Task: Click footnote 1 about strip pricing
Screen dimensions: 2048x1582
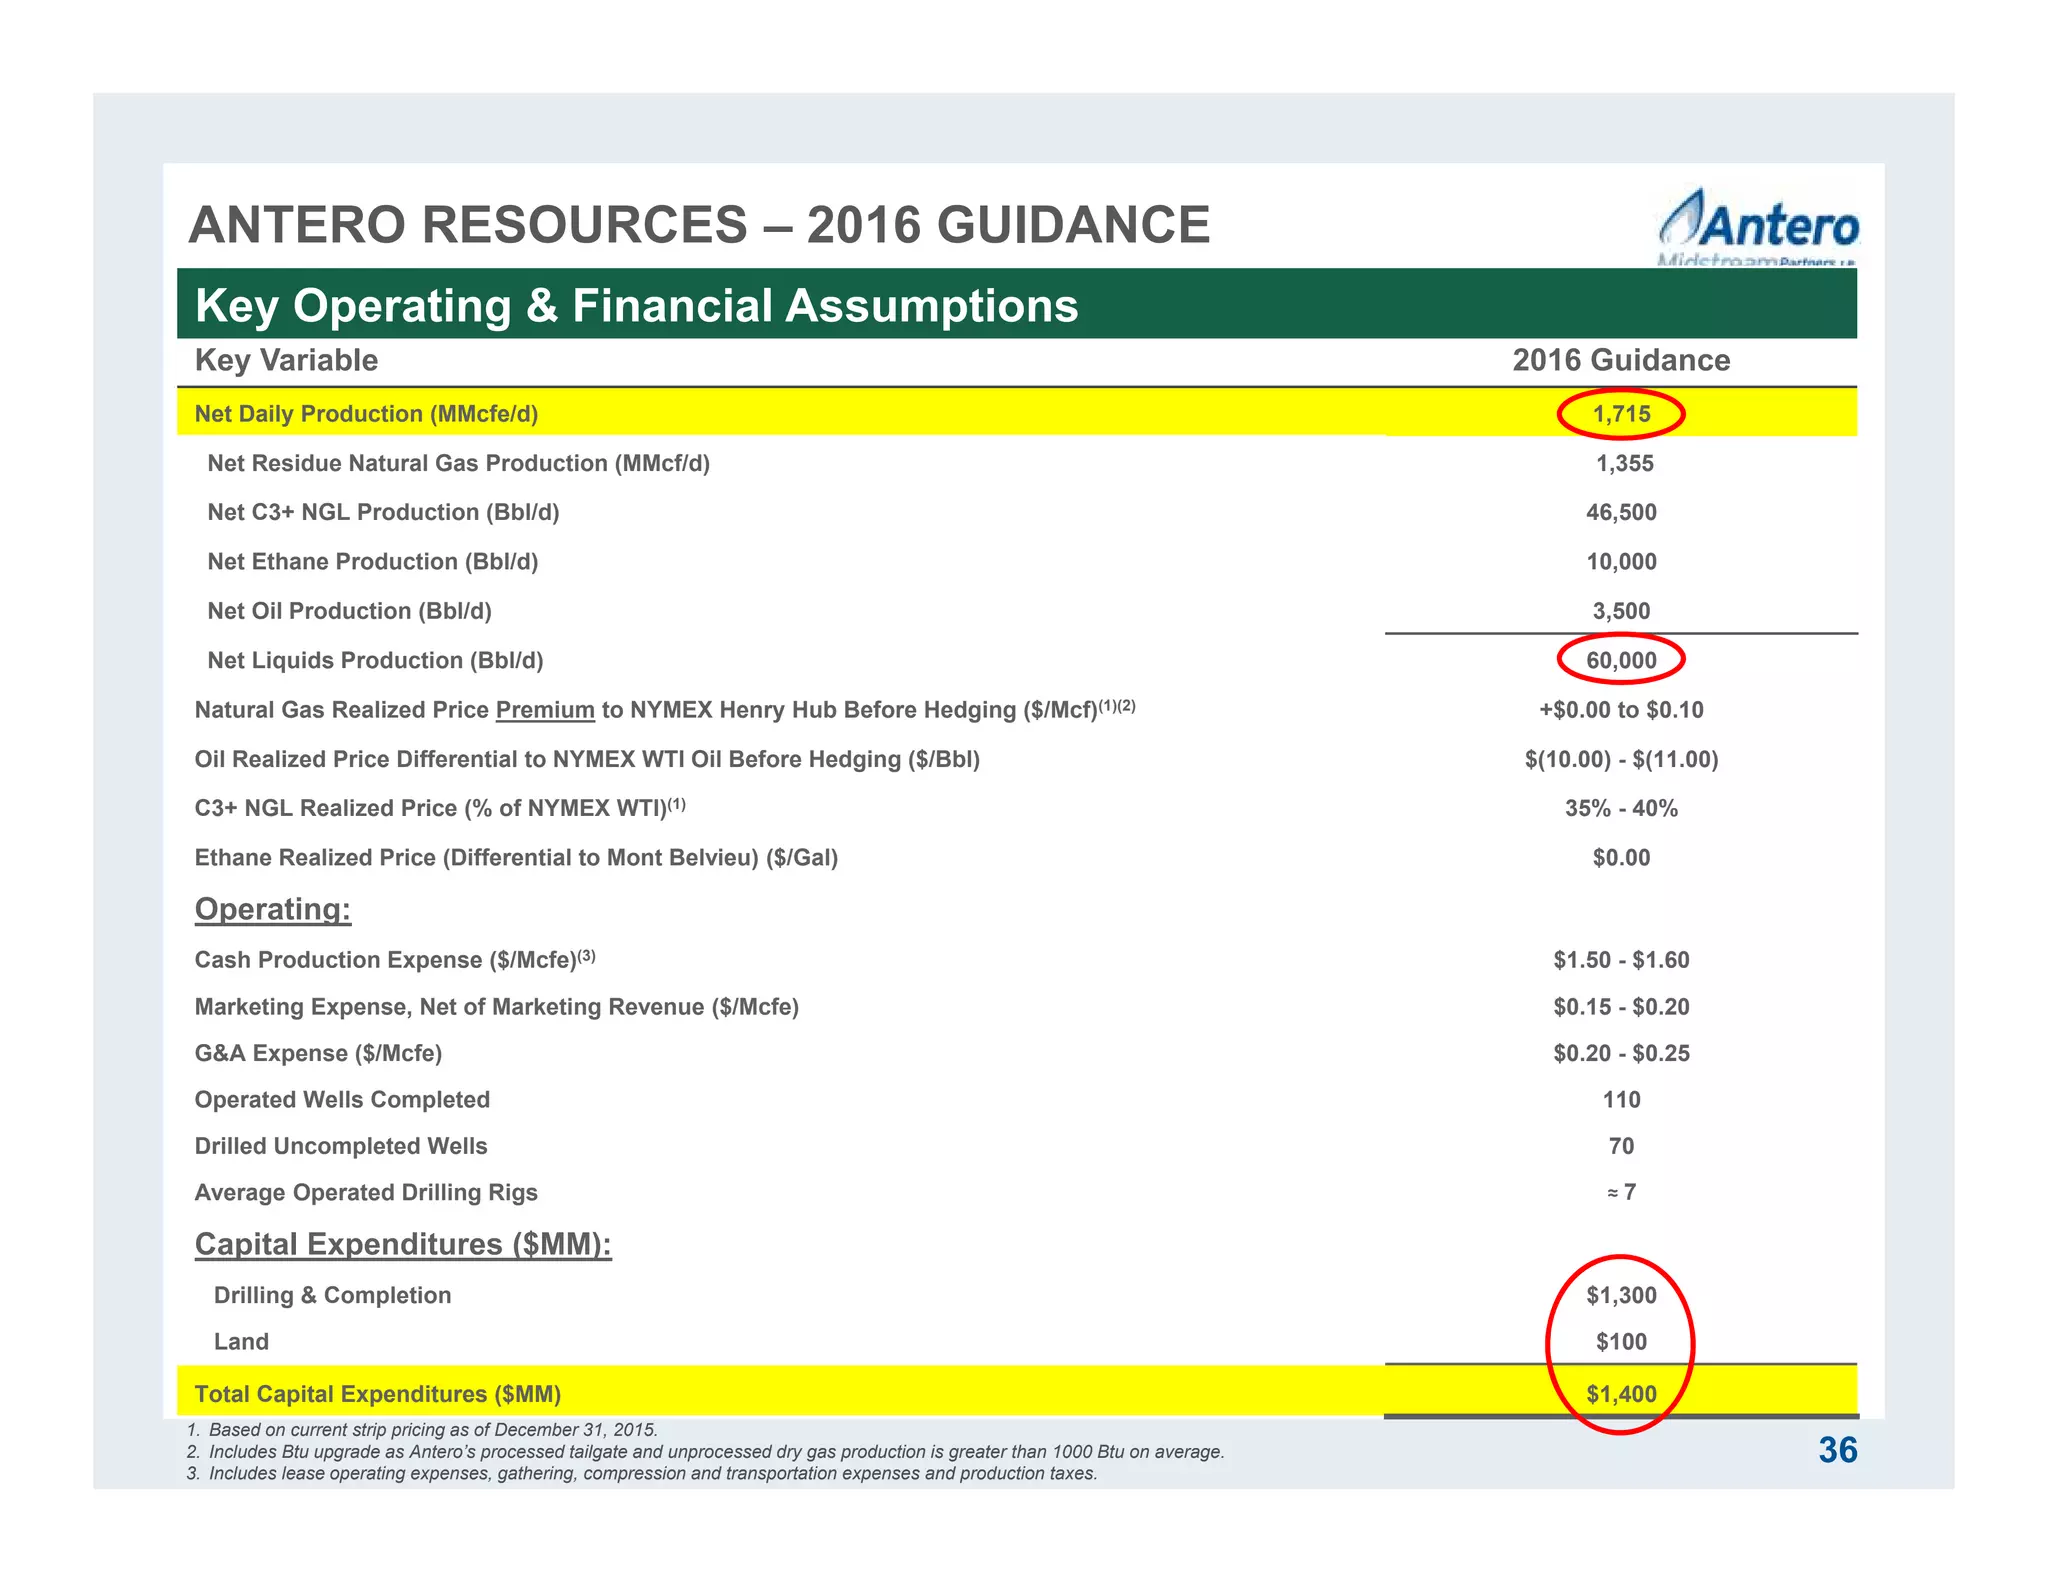Action: coord(422,1430)
